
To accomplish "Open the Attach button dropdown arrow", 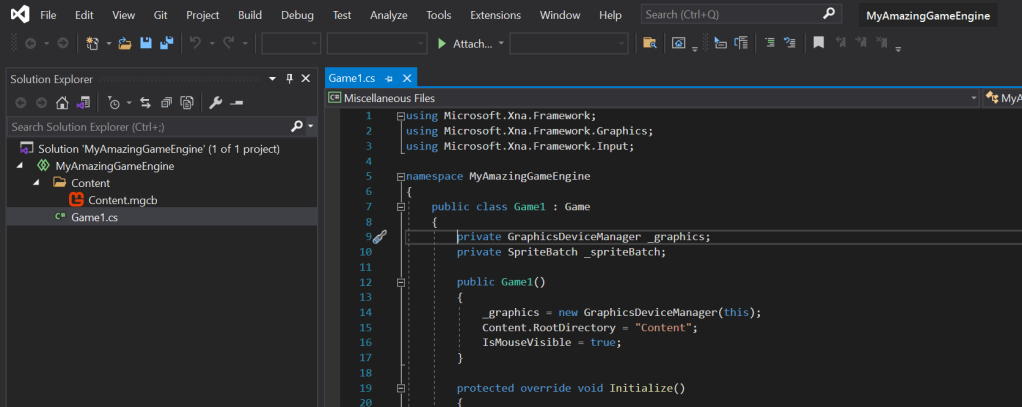I will [x=501, y=44].
